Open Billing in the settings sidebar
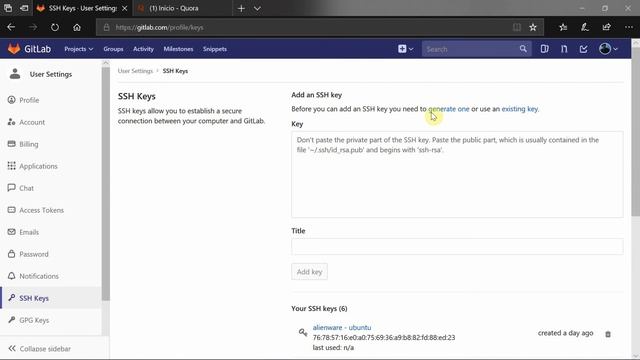The image size is (640, 360). 29,144
